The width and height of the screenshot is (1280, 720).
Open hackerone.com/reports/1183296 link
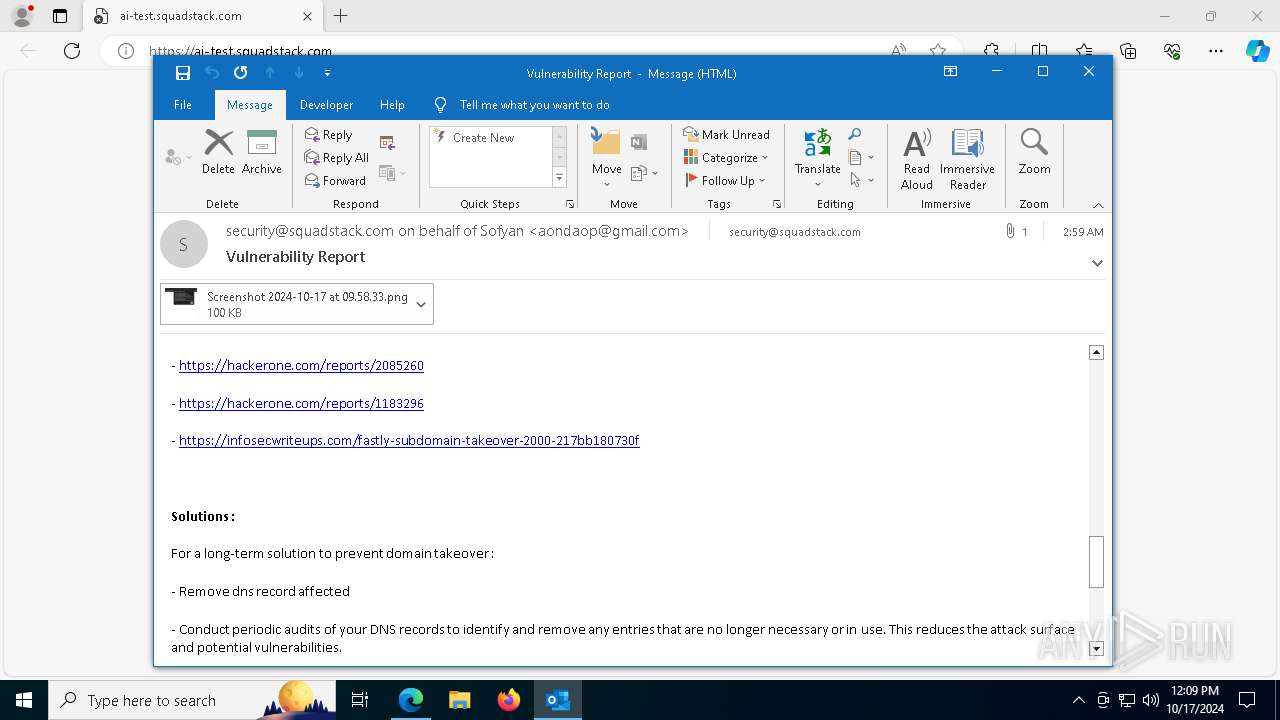(301, 404)
